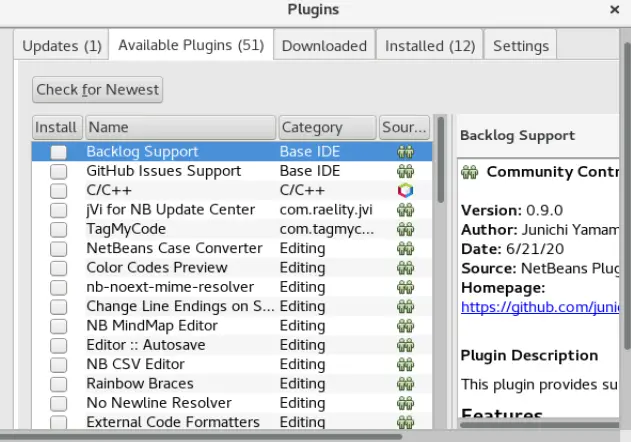Click the source icon for No Newline Resolver

click(x=405, y=403)
